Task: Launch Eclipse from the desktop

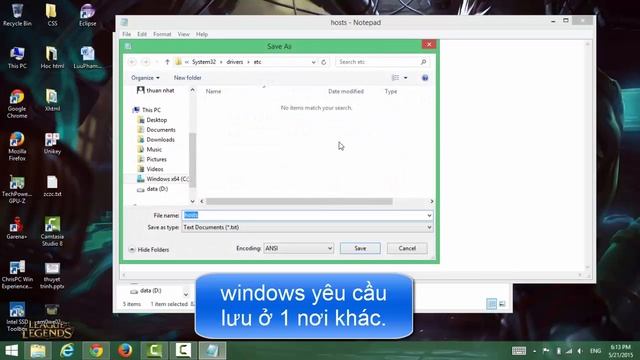Action: click(87, 15)
